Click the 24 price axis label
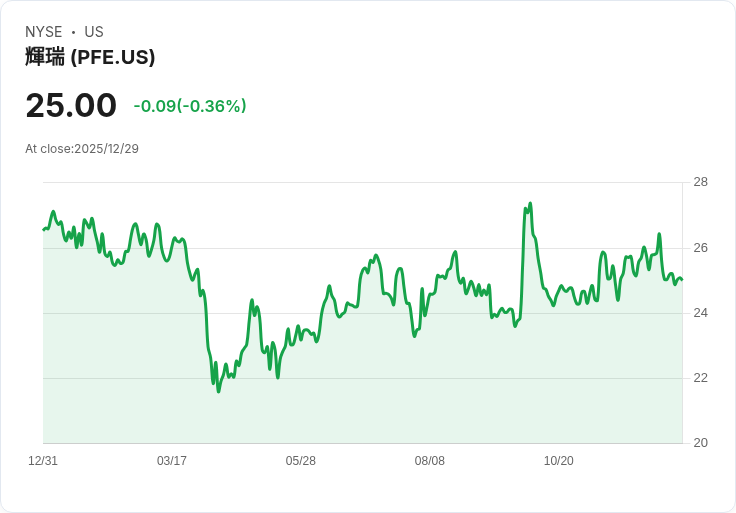 point(700,313)
